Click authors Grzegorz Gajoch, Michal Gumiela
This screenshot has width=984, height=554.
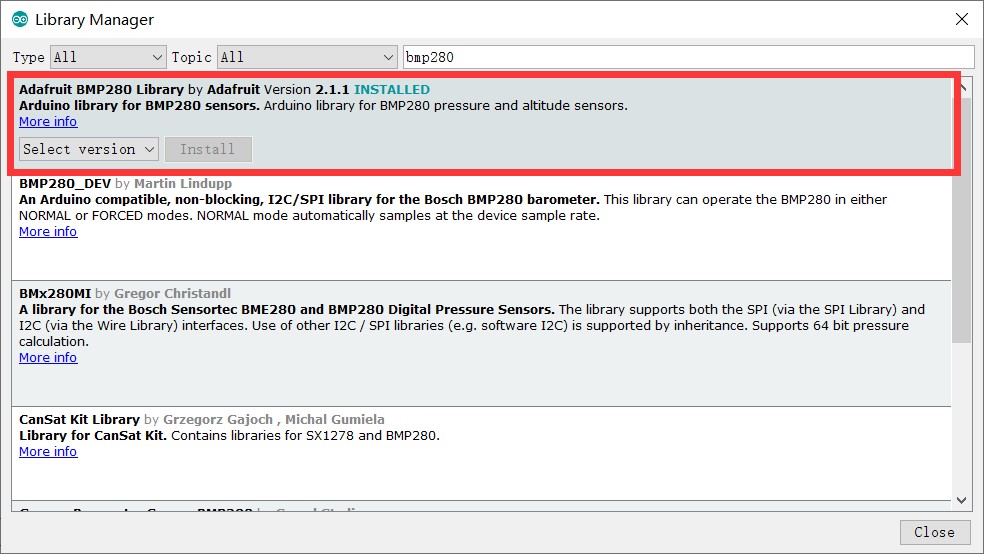pos(274,420)
